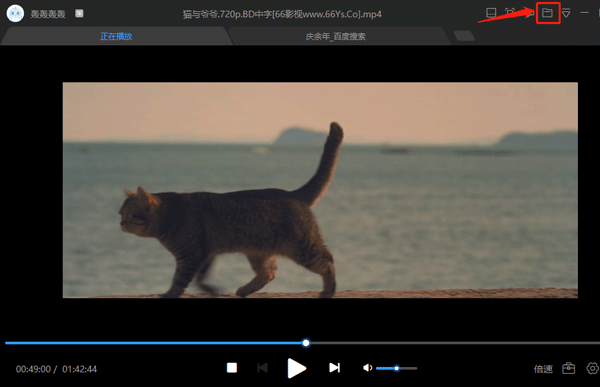Click the volume slider track
600x387 pixels.
point(396,368)
